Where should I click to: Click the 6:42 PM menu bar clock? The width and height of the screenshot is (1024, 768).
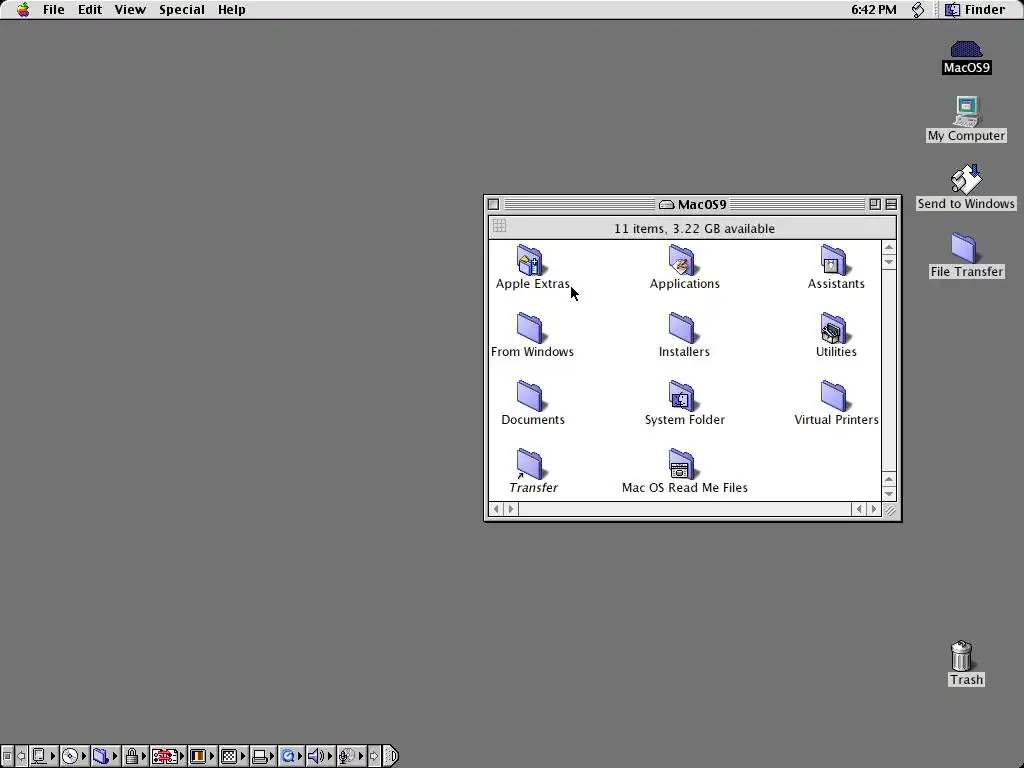coord(873,10)
